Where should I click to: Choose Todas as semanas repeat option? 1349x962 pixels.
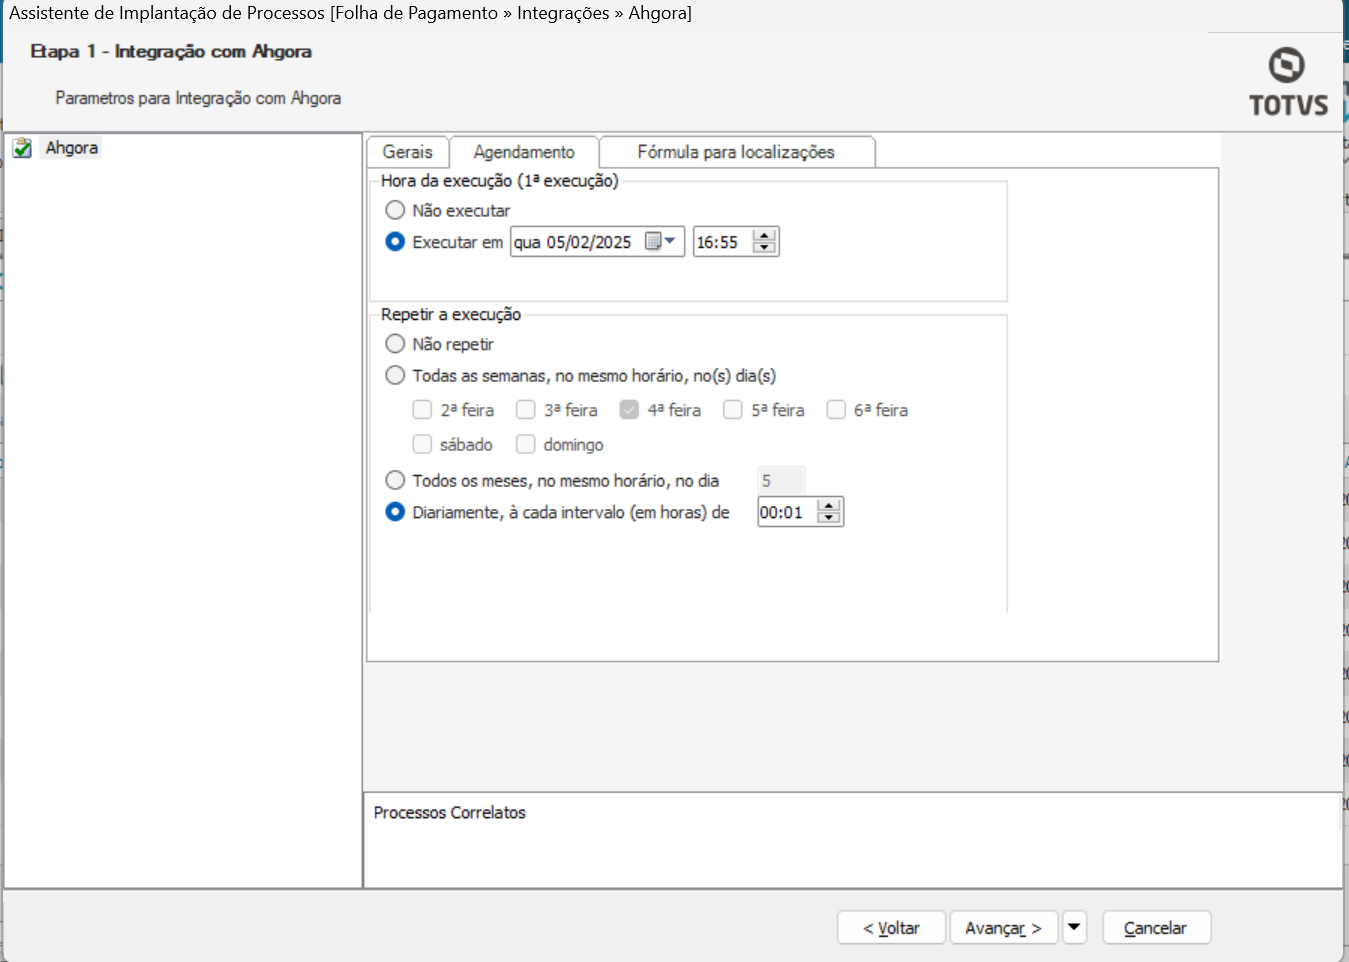[395, 376]
